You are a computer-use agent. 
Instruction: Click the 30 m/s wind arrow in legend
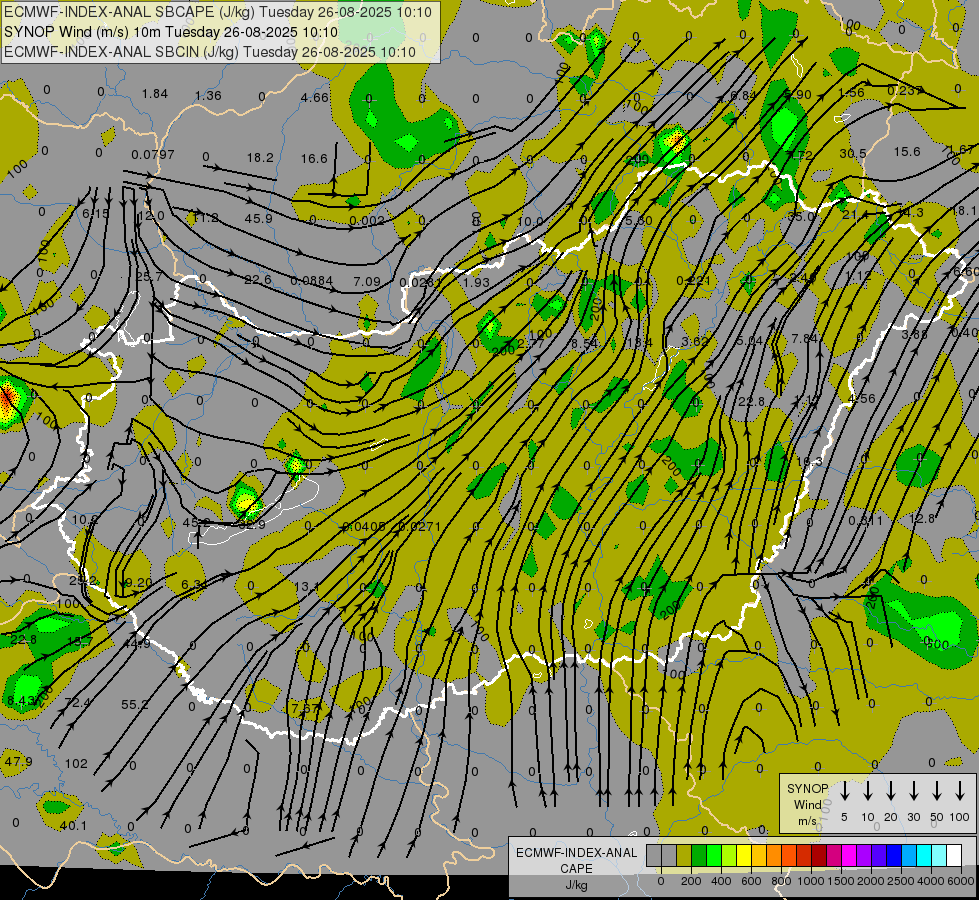[914, 791]
